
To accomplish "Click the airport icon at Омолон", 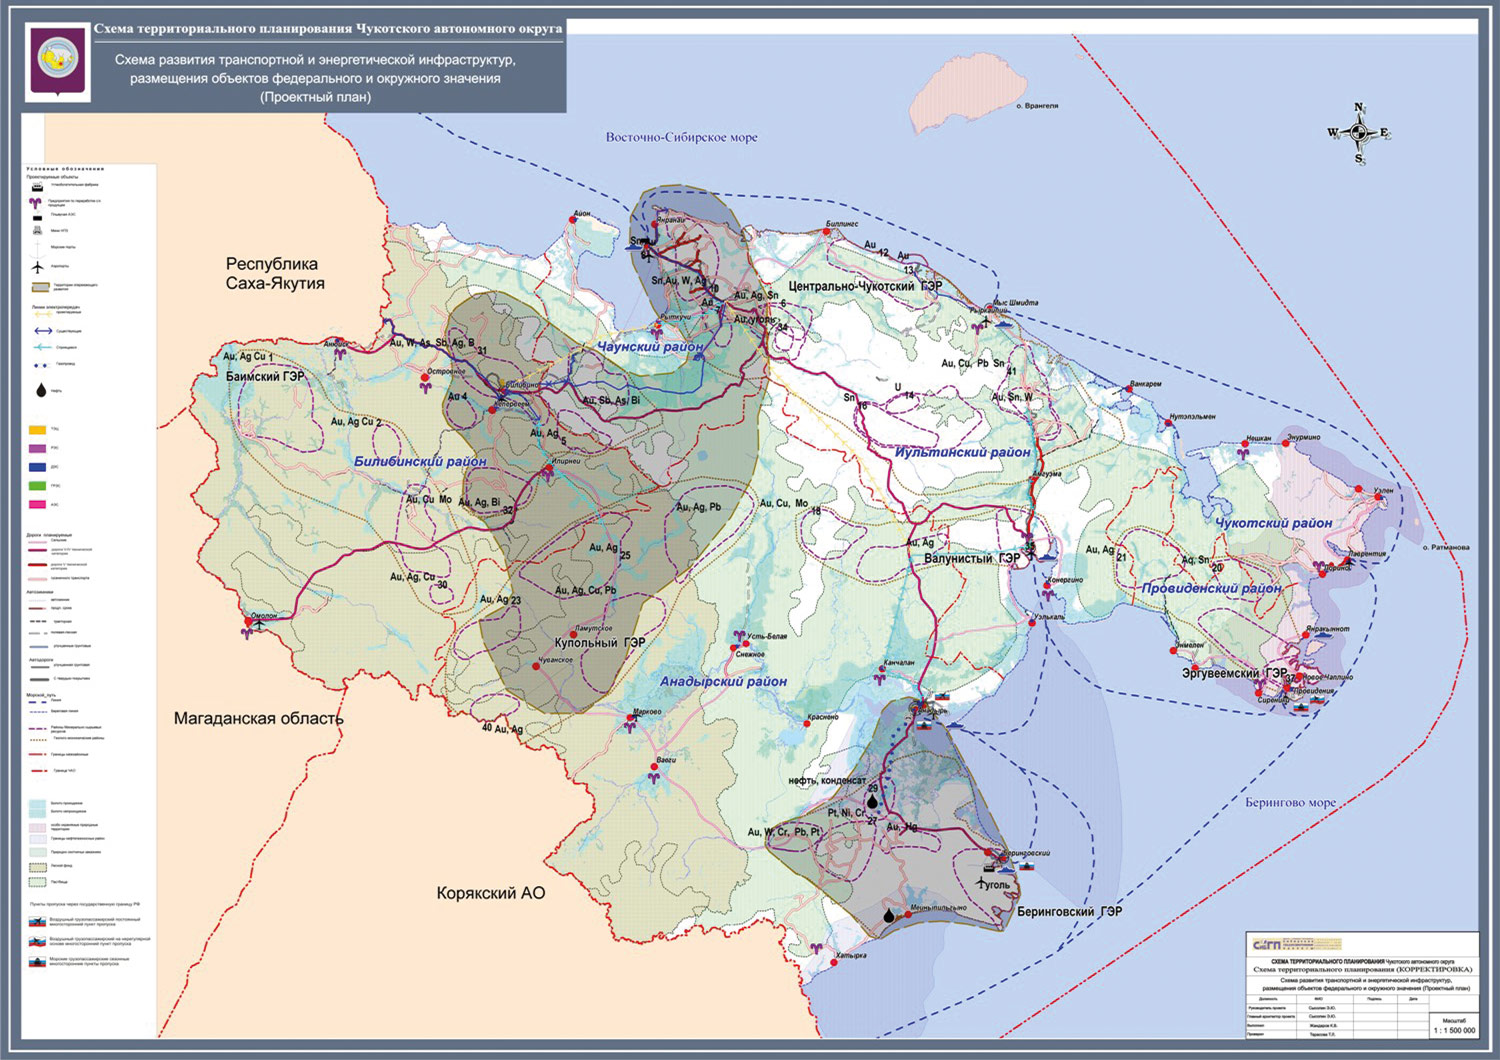I will (261, 623).
